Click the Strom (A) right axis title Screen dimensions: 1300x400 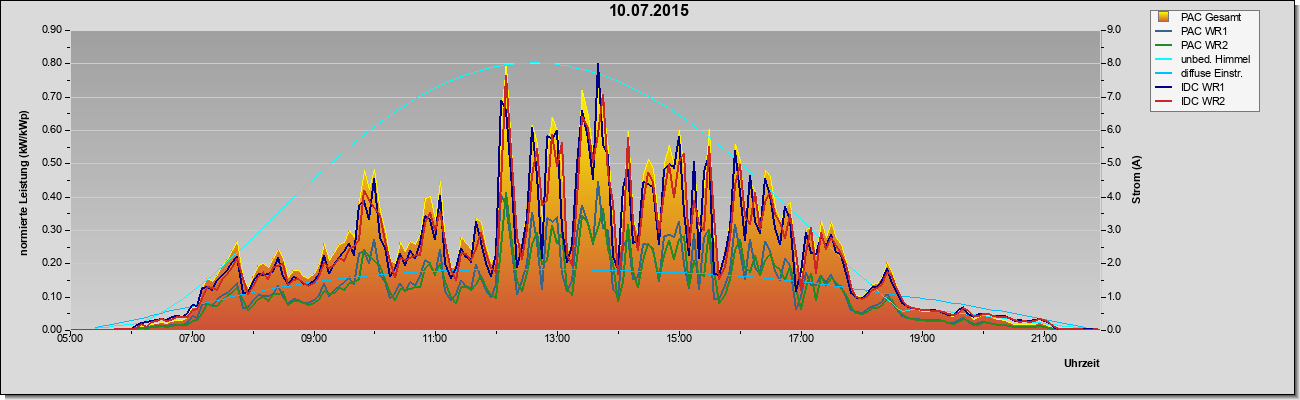(x=1137, y=180)
